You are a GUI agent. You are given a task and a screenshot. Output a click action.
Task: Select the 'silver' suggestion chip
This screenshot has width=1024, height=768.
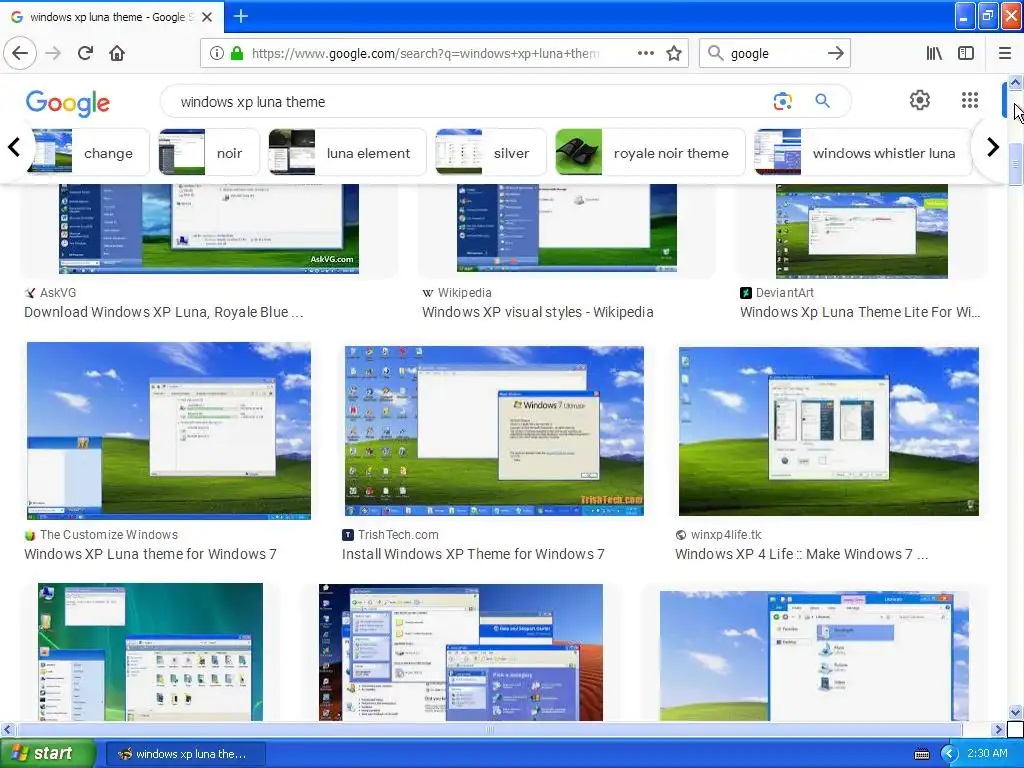click(x=490, y=152)
